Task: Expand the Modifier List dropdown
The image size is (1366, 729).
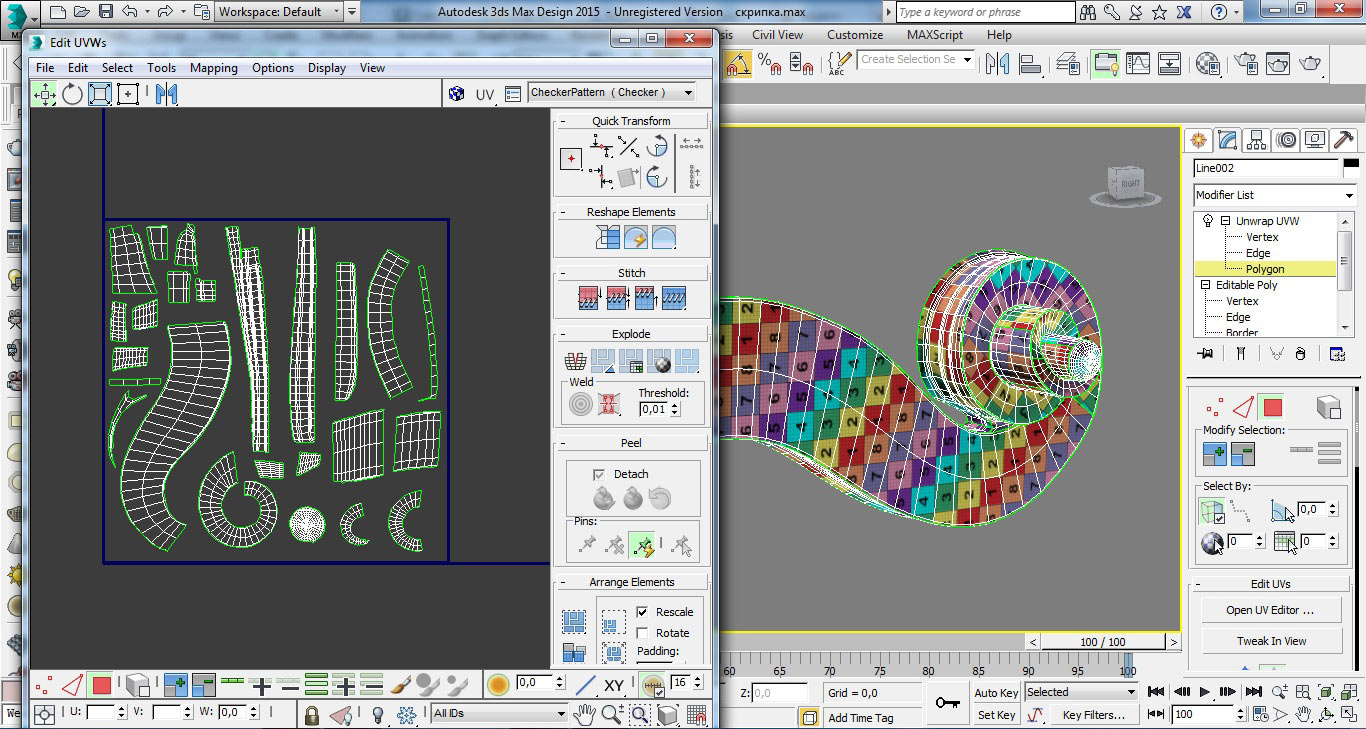Action: pos(1348,195)
